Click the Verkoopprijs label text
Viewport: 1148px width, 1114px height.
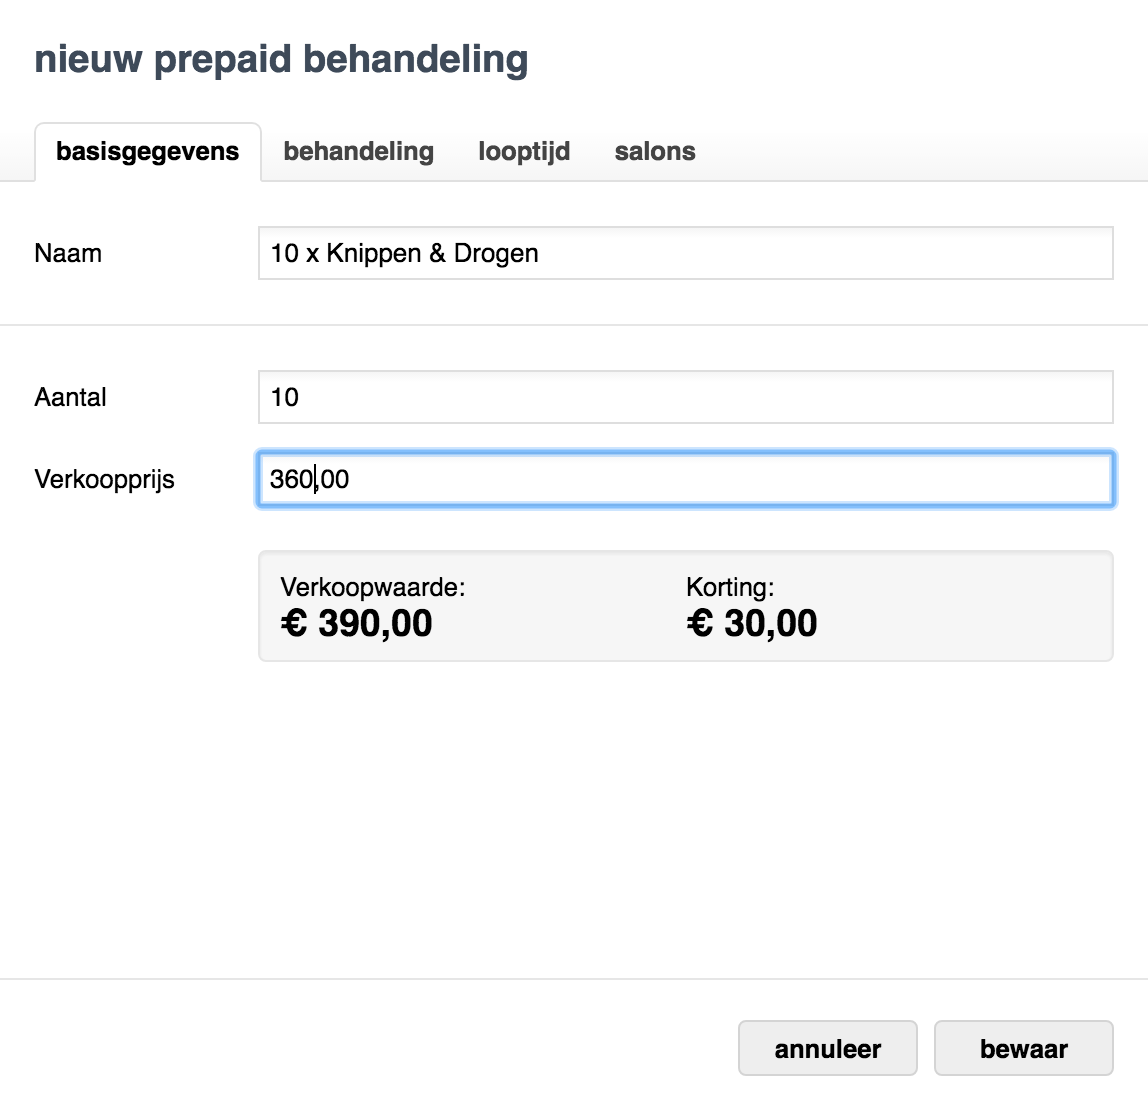click(x=104, y=479)
